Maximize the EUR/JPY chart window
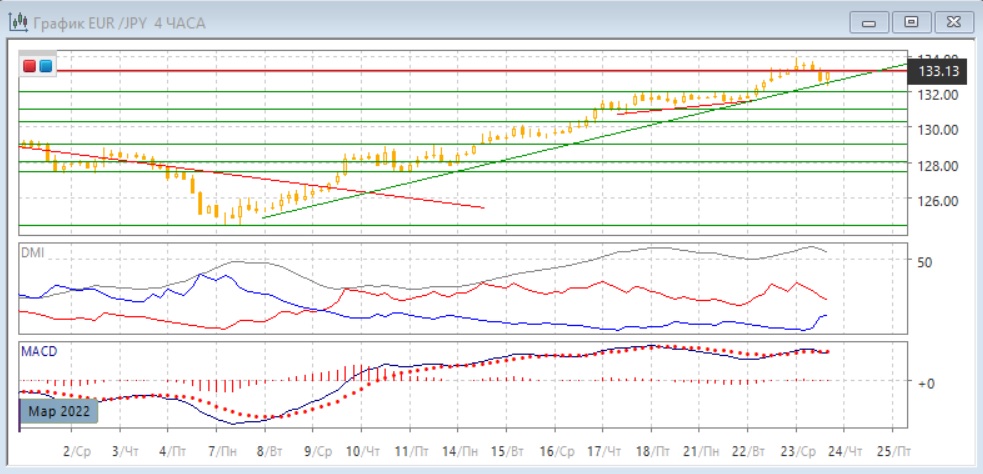The width and height of the screenshot is (983, 474). pos(910,22)
